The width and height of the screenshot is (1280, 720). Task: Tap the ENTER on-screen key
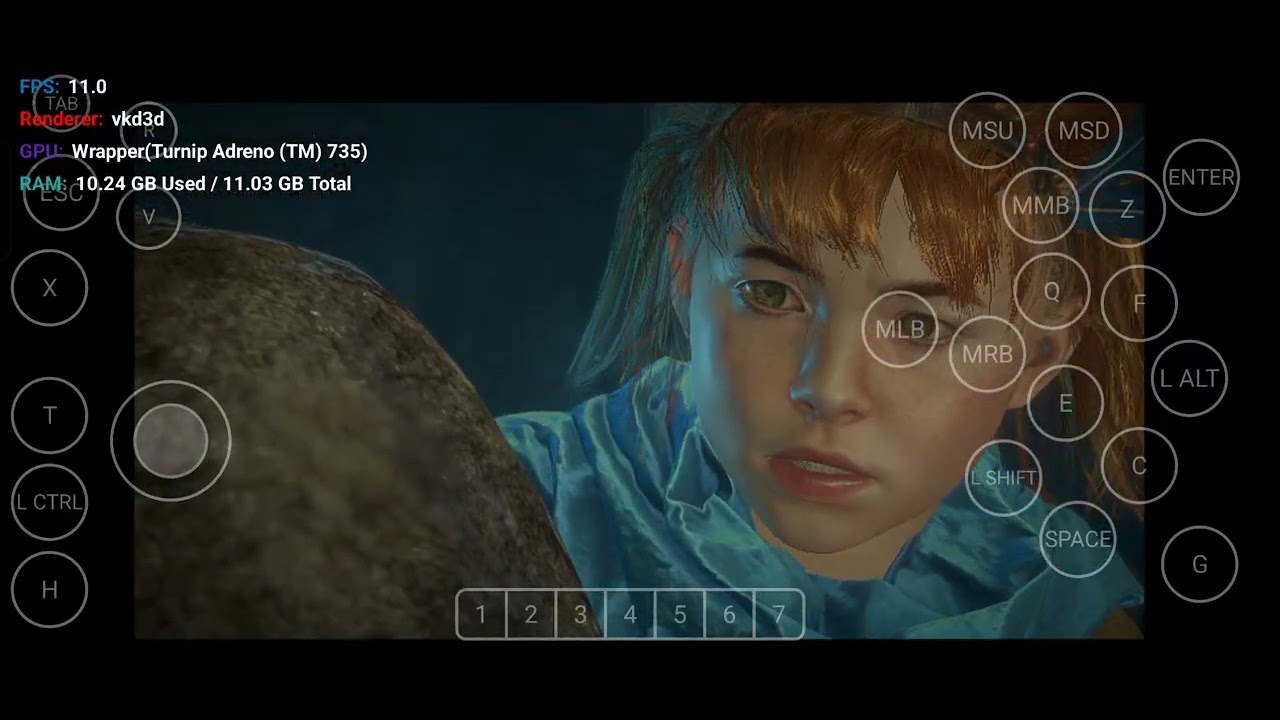tap(1201, 177)
